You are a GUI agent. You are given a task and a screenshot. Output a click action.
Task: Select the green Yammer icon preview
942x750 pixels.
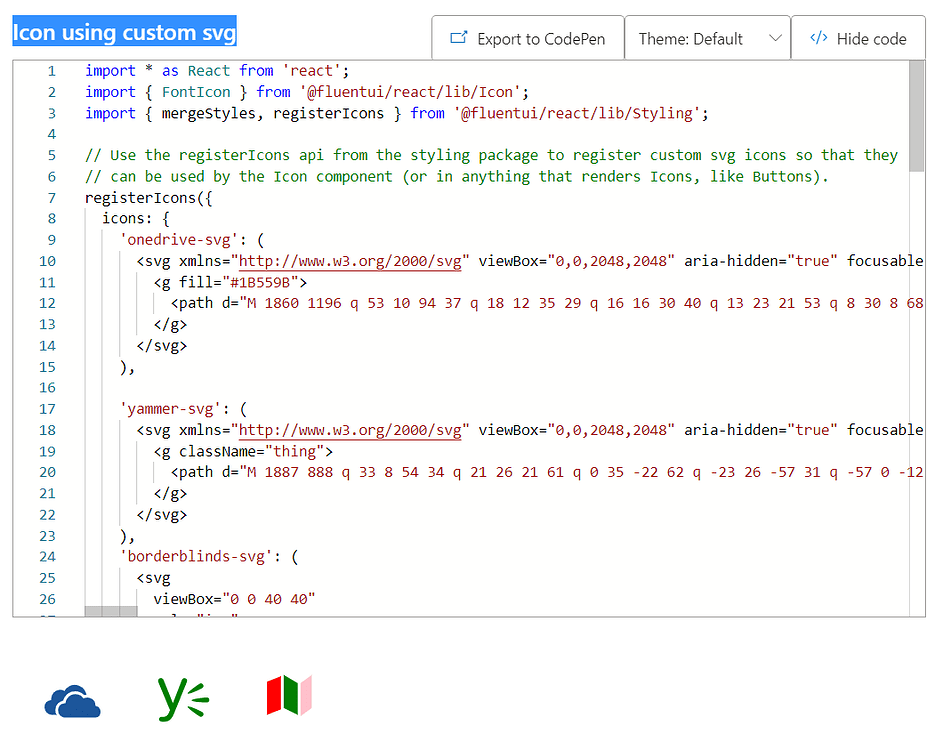click(181, 699)
